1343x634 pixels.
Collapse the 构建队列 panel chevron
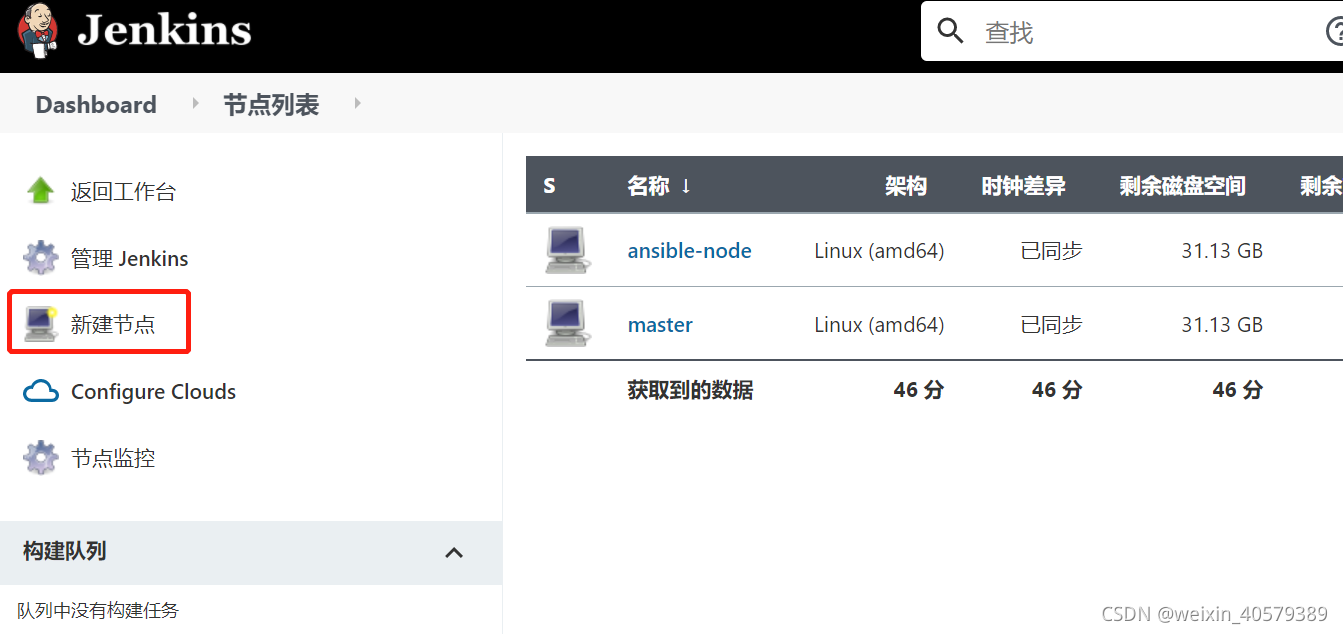click(454, 552)
